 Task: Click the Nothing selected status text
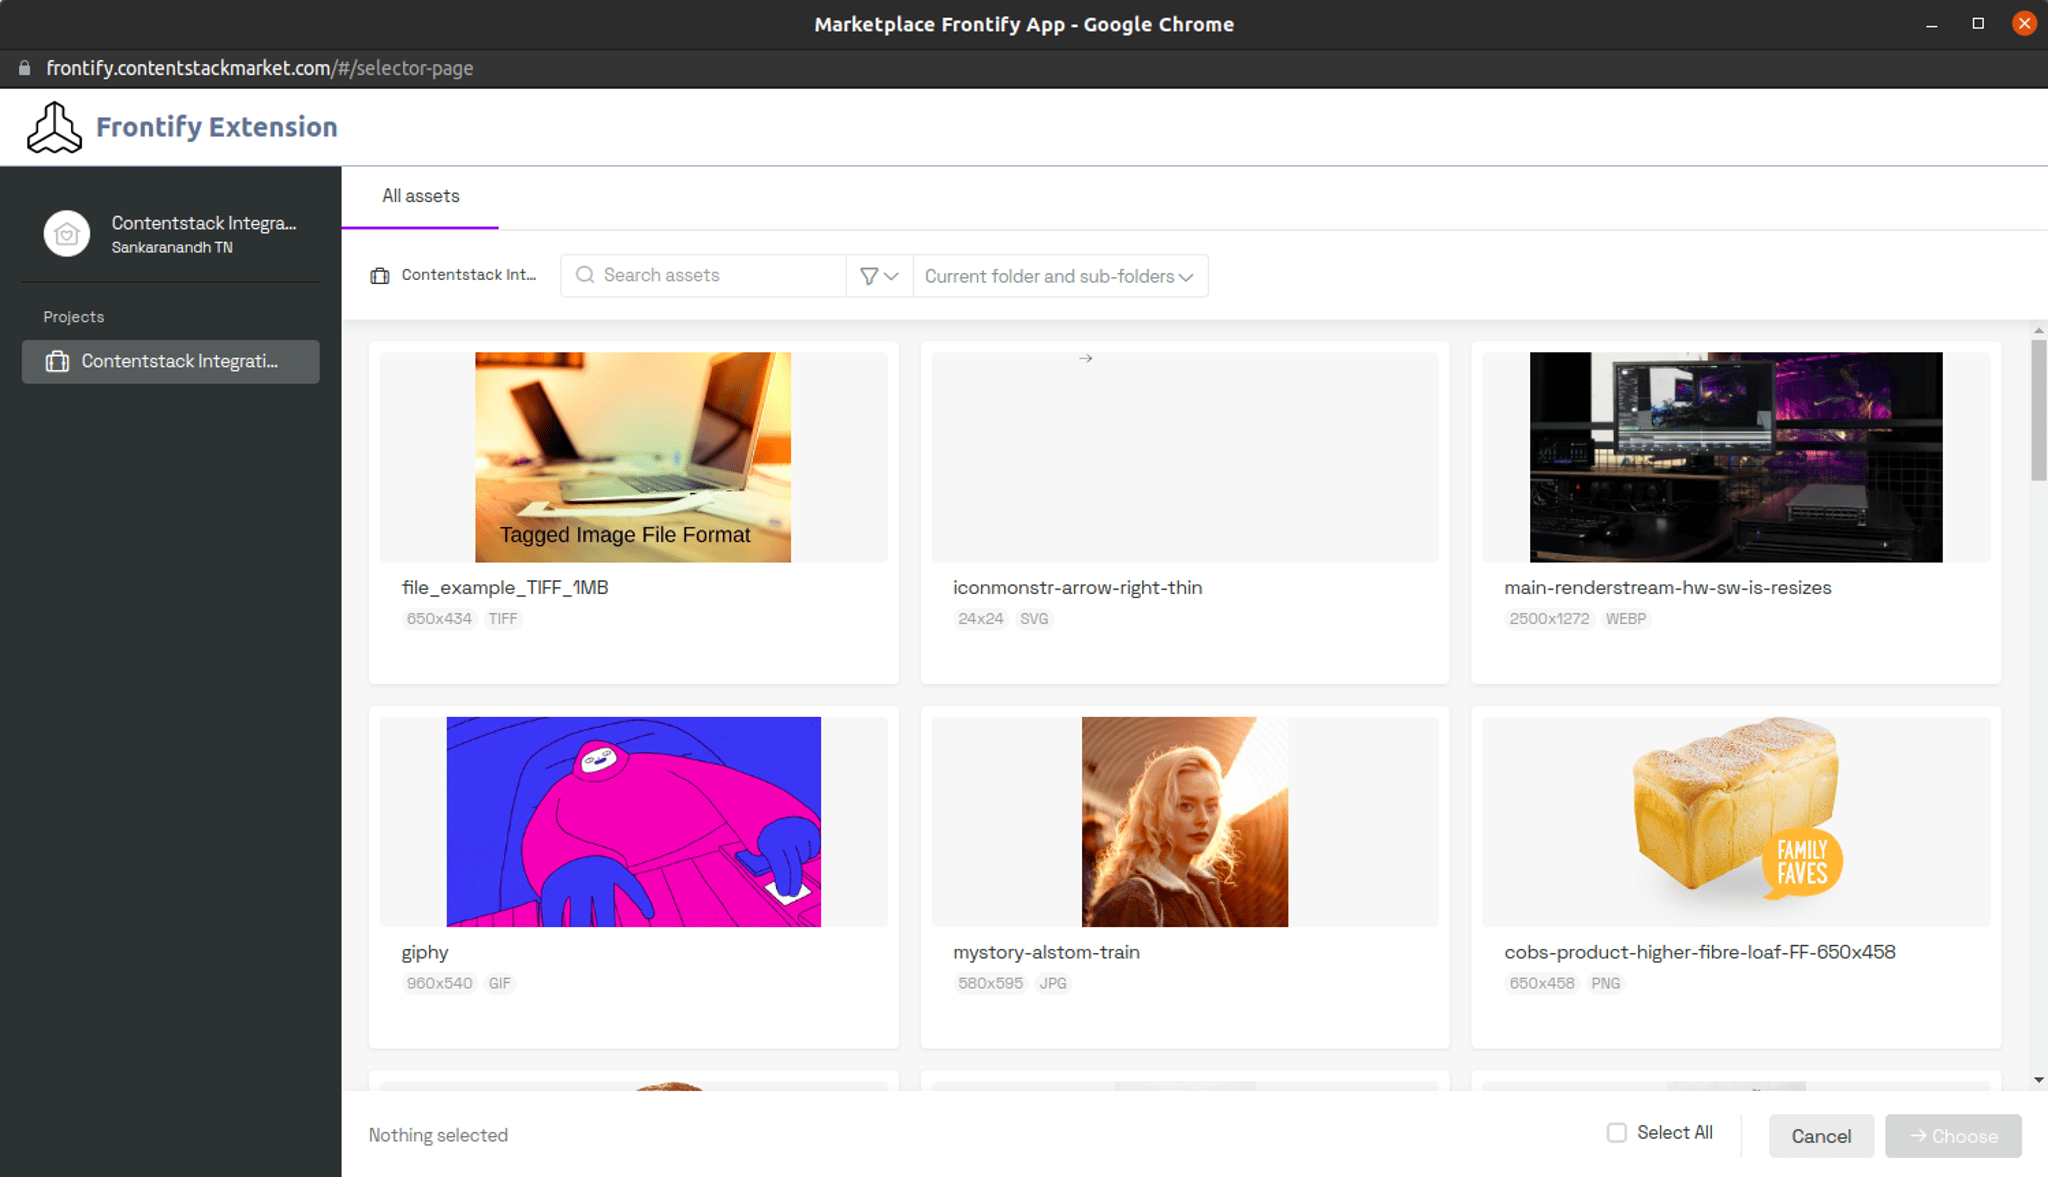tap(438, 1135)
